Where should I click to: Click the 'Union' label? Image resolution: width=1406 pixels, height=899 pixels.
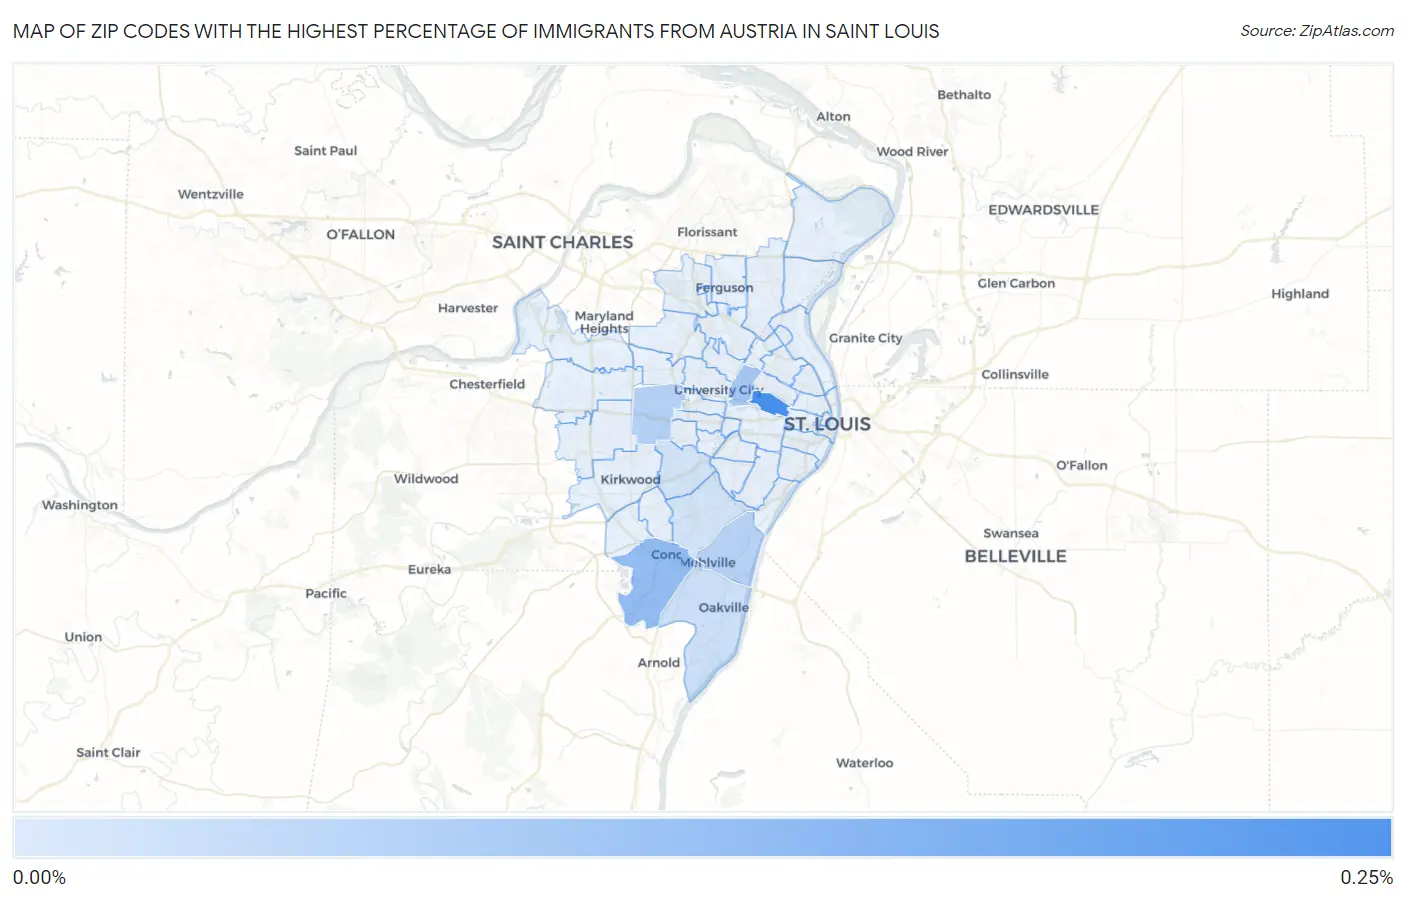83,637
